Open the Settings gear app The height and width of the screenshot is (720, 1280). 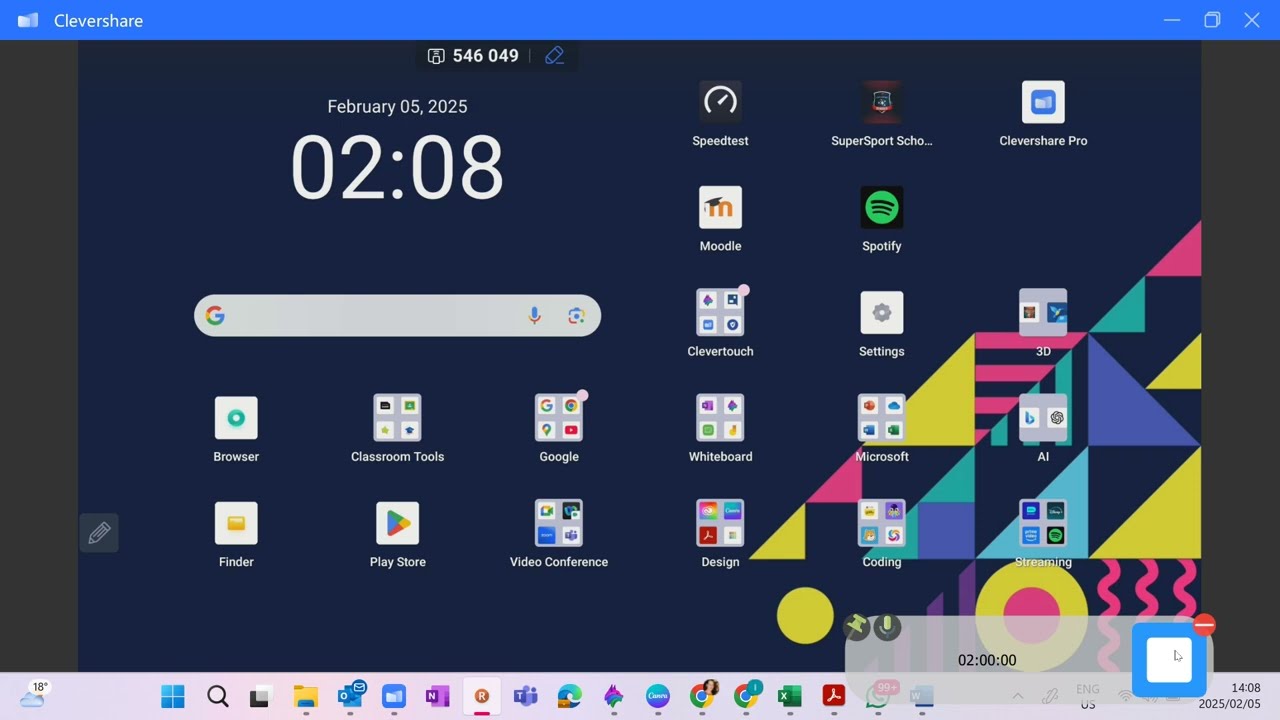pos(881,313)
